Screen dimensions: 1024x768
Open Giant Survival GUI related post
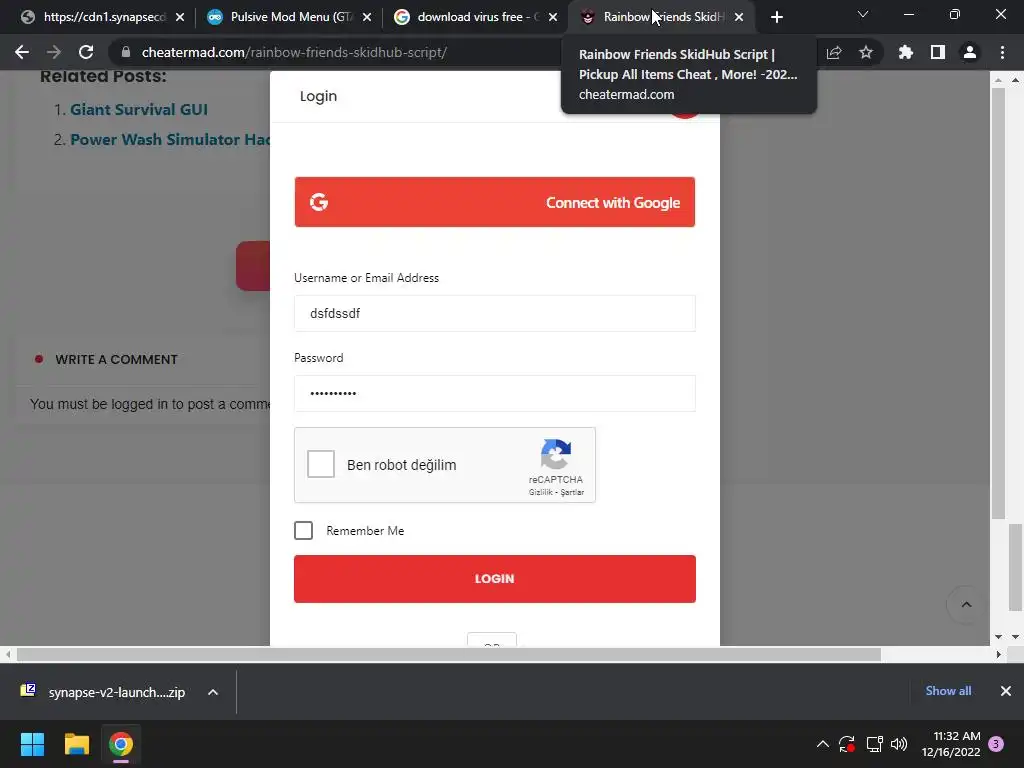point(138,110)
